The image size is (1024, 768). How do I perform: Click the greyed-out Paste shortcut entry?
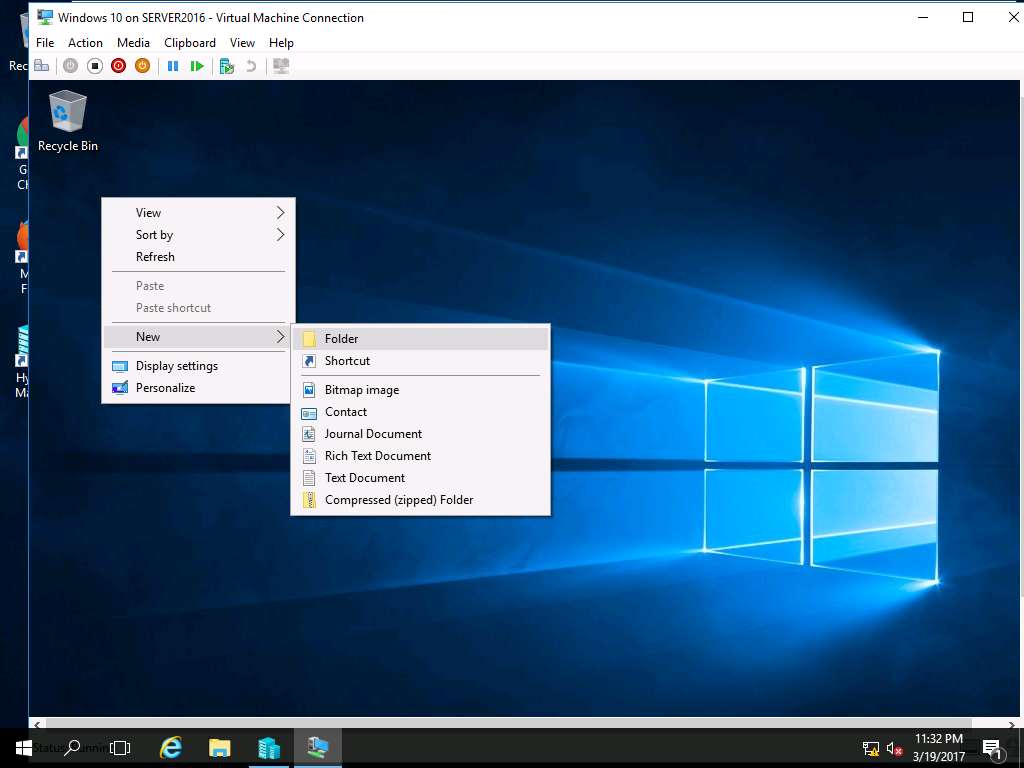[x=199, y=308]
